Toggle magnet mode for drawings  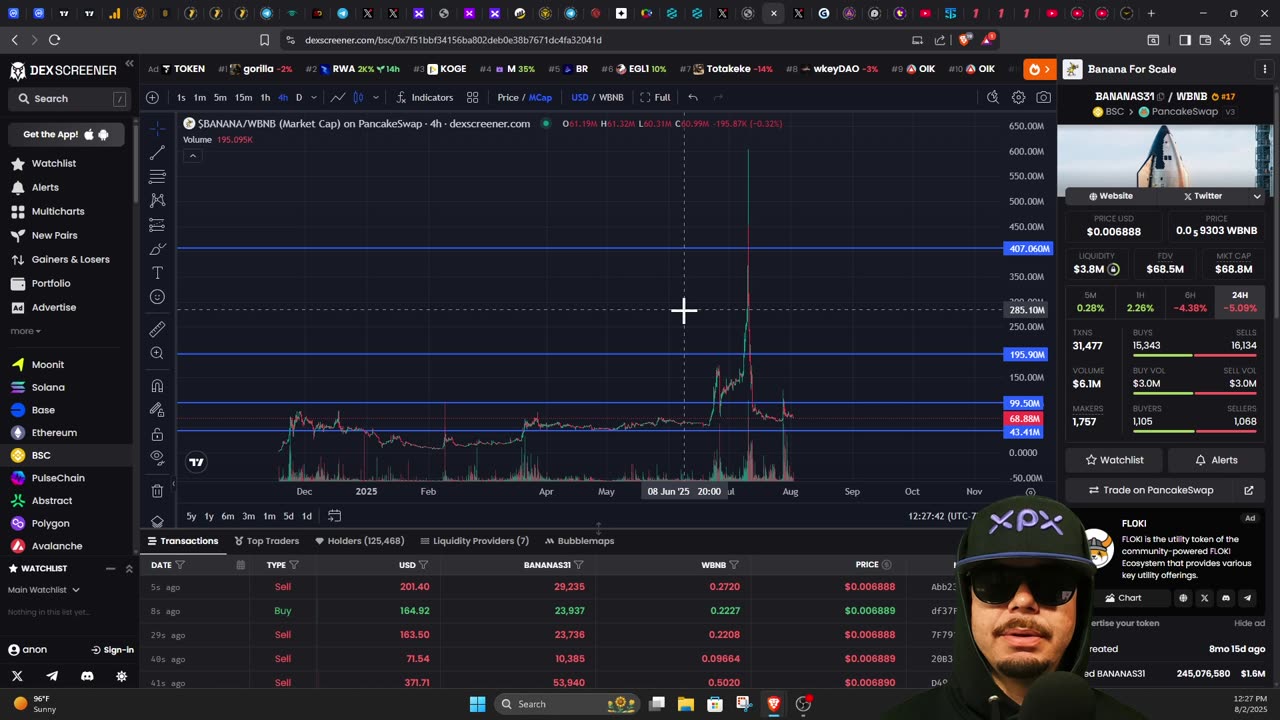157,386
